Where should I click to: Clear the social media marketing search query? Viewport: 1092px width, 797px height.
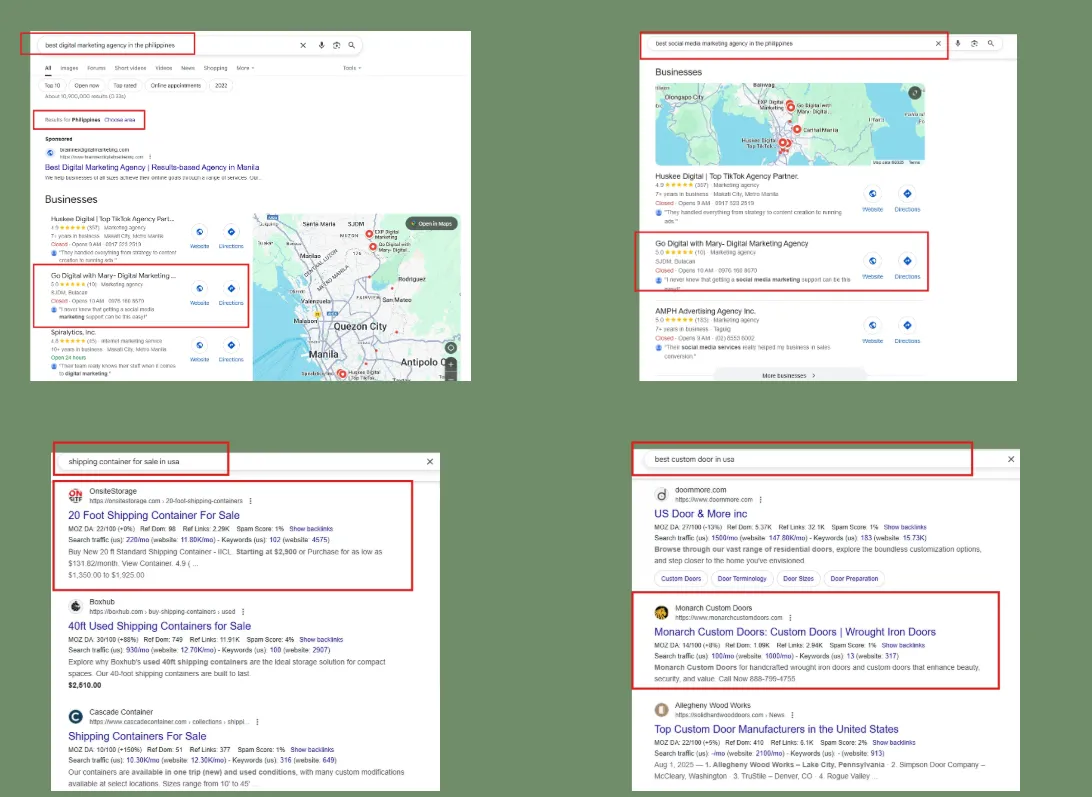click(938, 43)
